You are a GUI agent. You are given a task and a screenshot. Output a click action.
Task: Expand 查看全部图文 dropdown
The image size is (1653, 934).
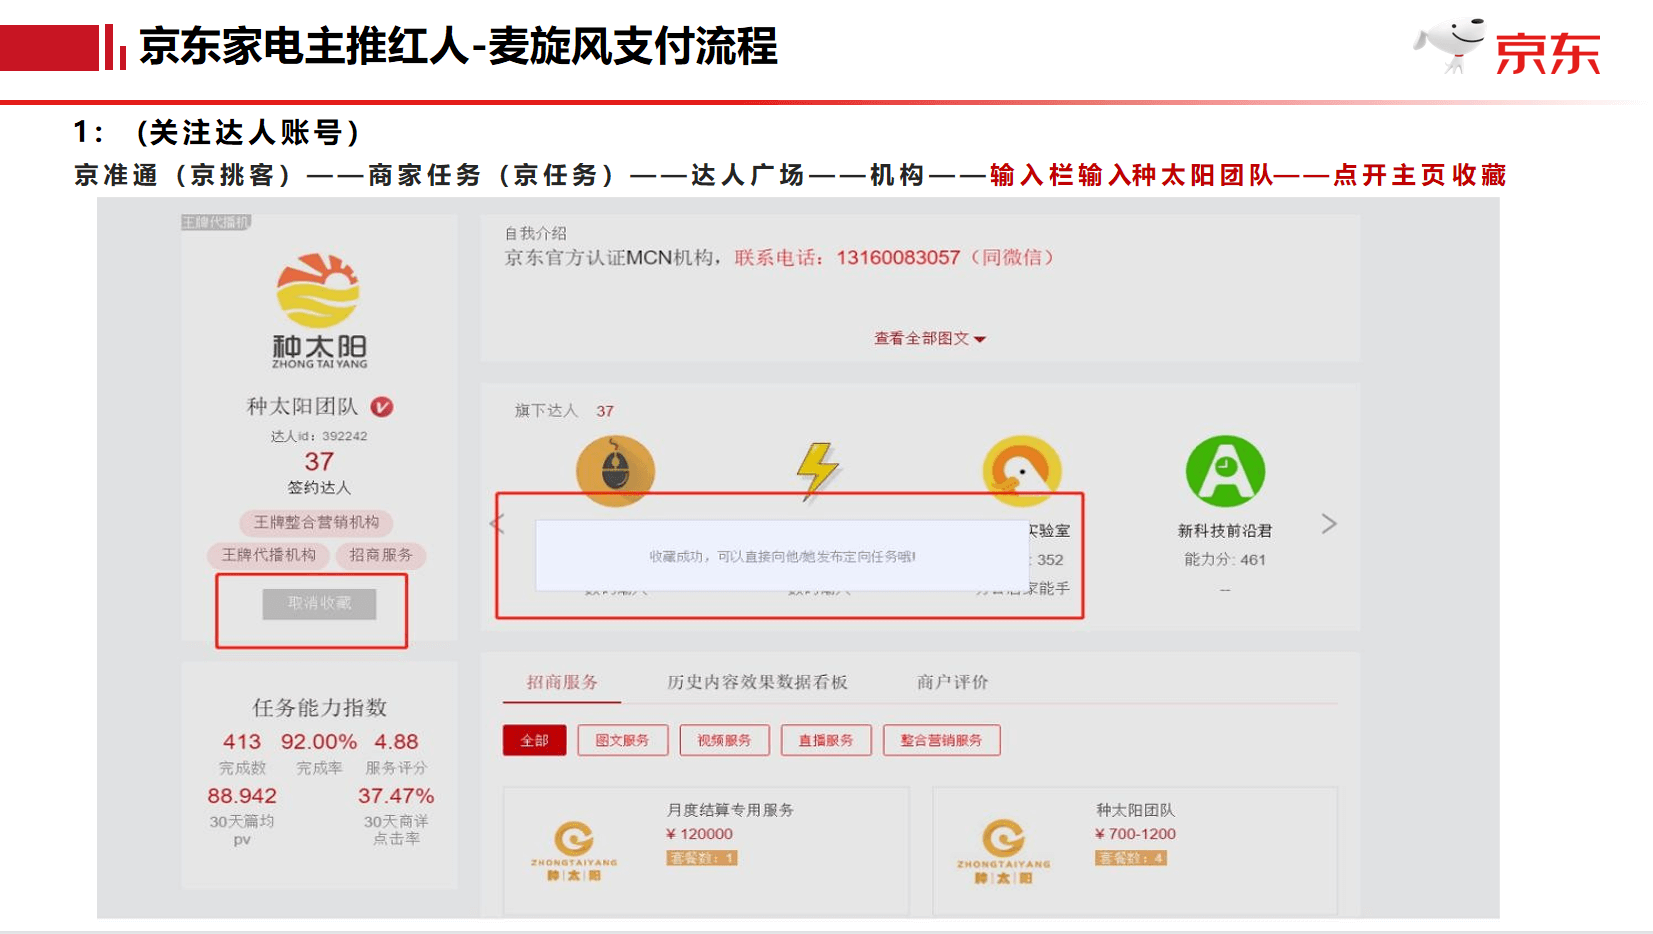930,339
